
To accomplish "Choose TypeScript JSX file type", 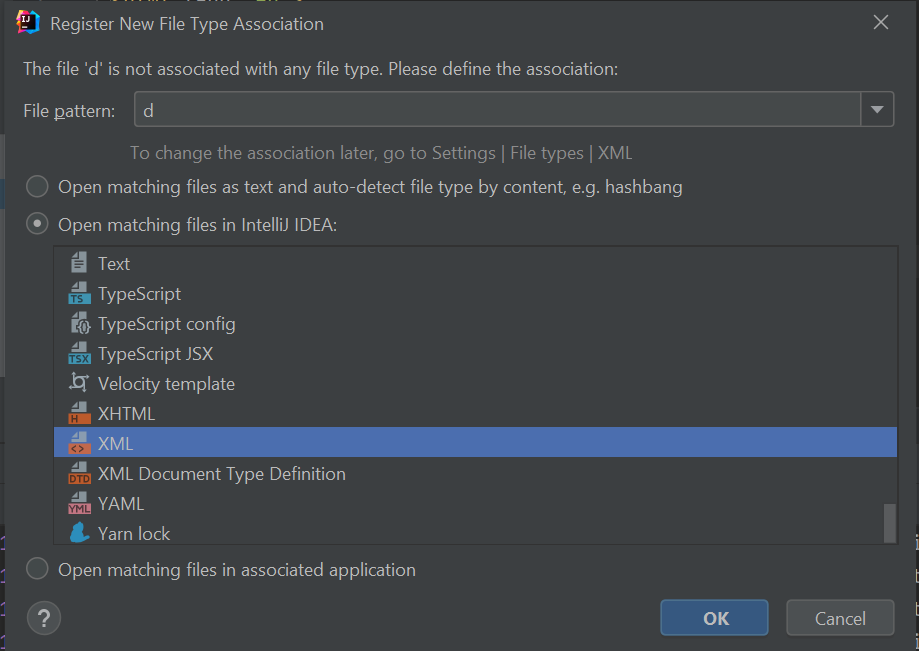I will click(x=475, y=353).
